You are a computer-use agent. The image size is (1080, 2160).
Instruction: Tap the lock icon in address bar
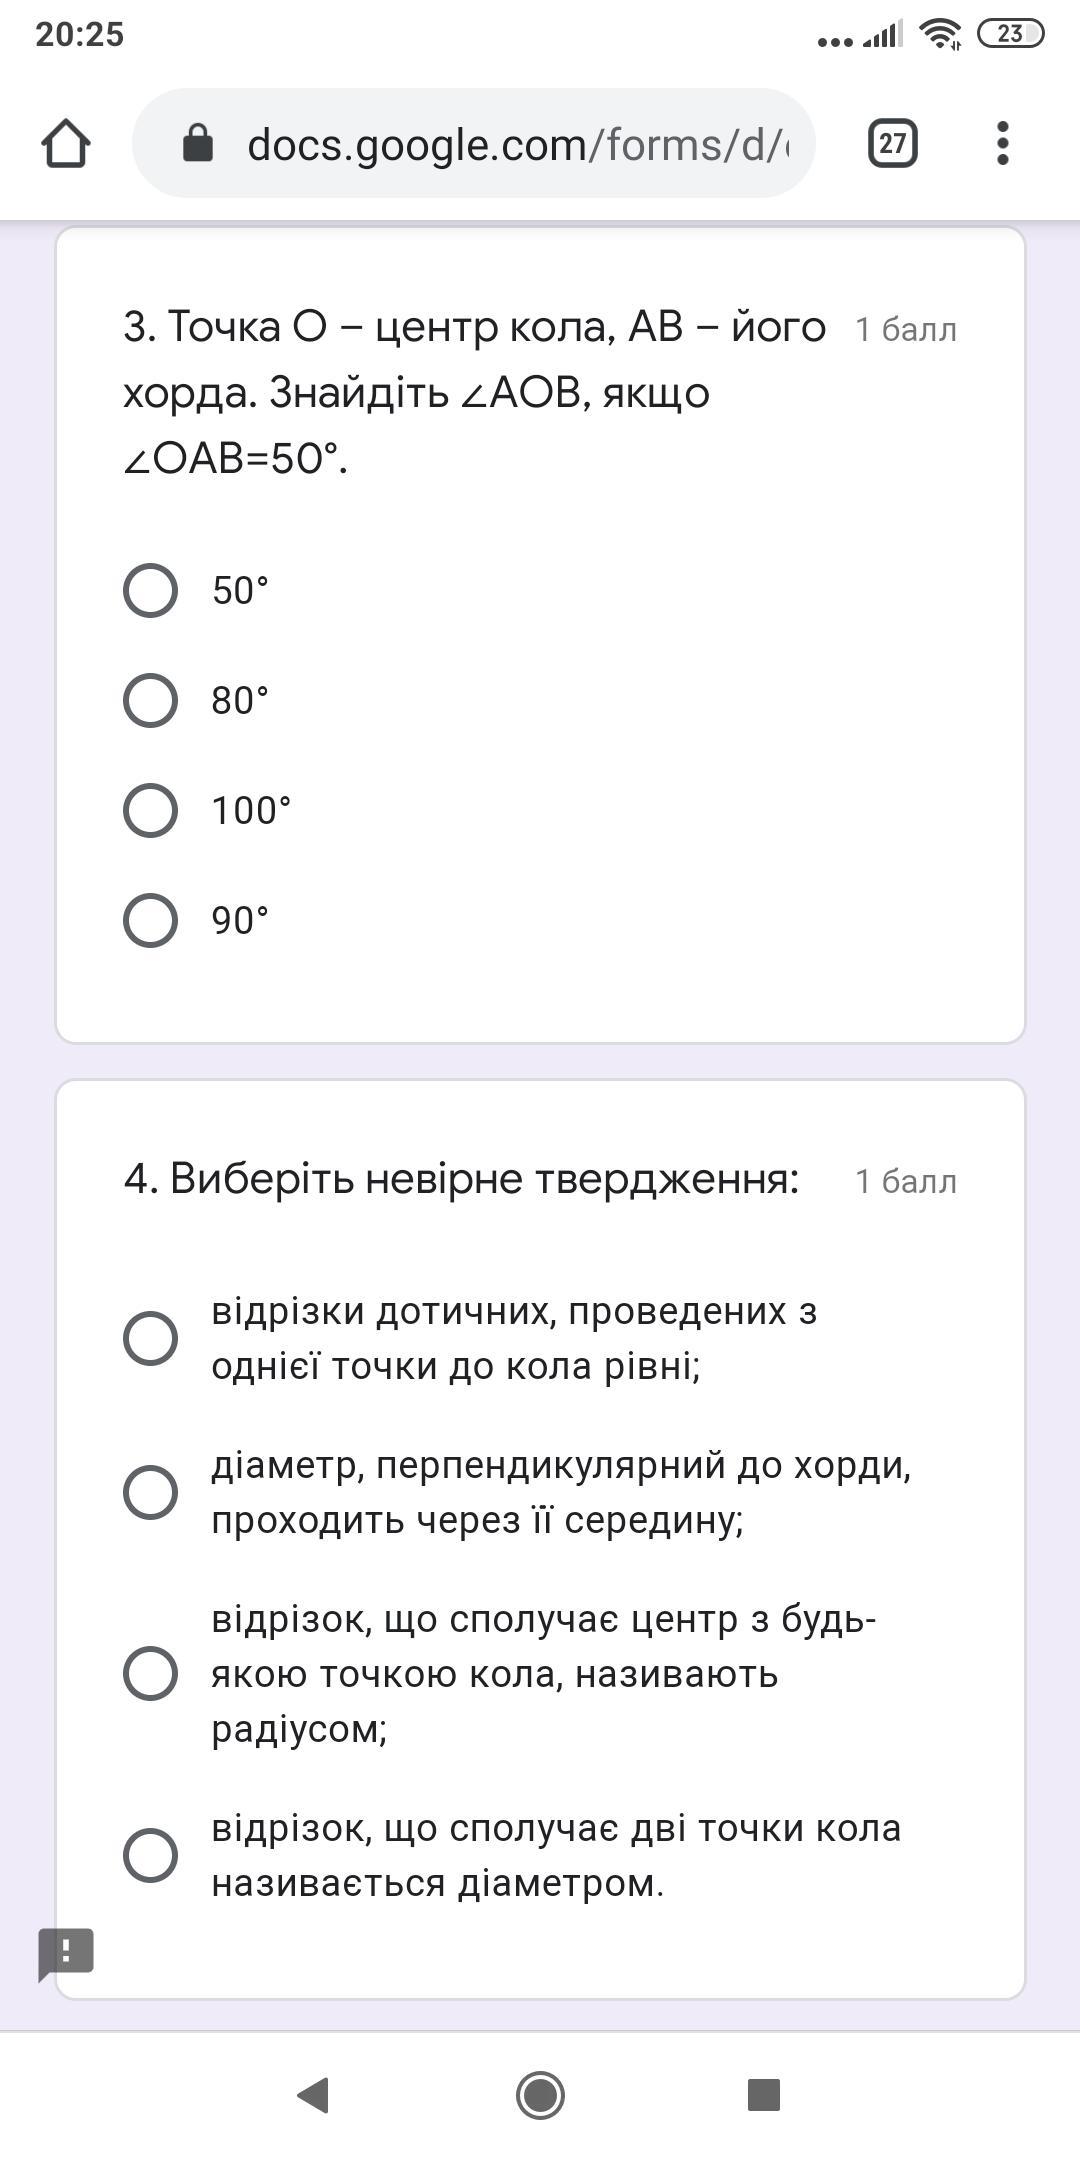pos(198,144)
